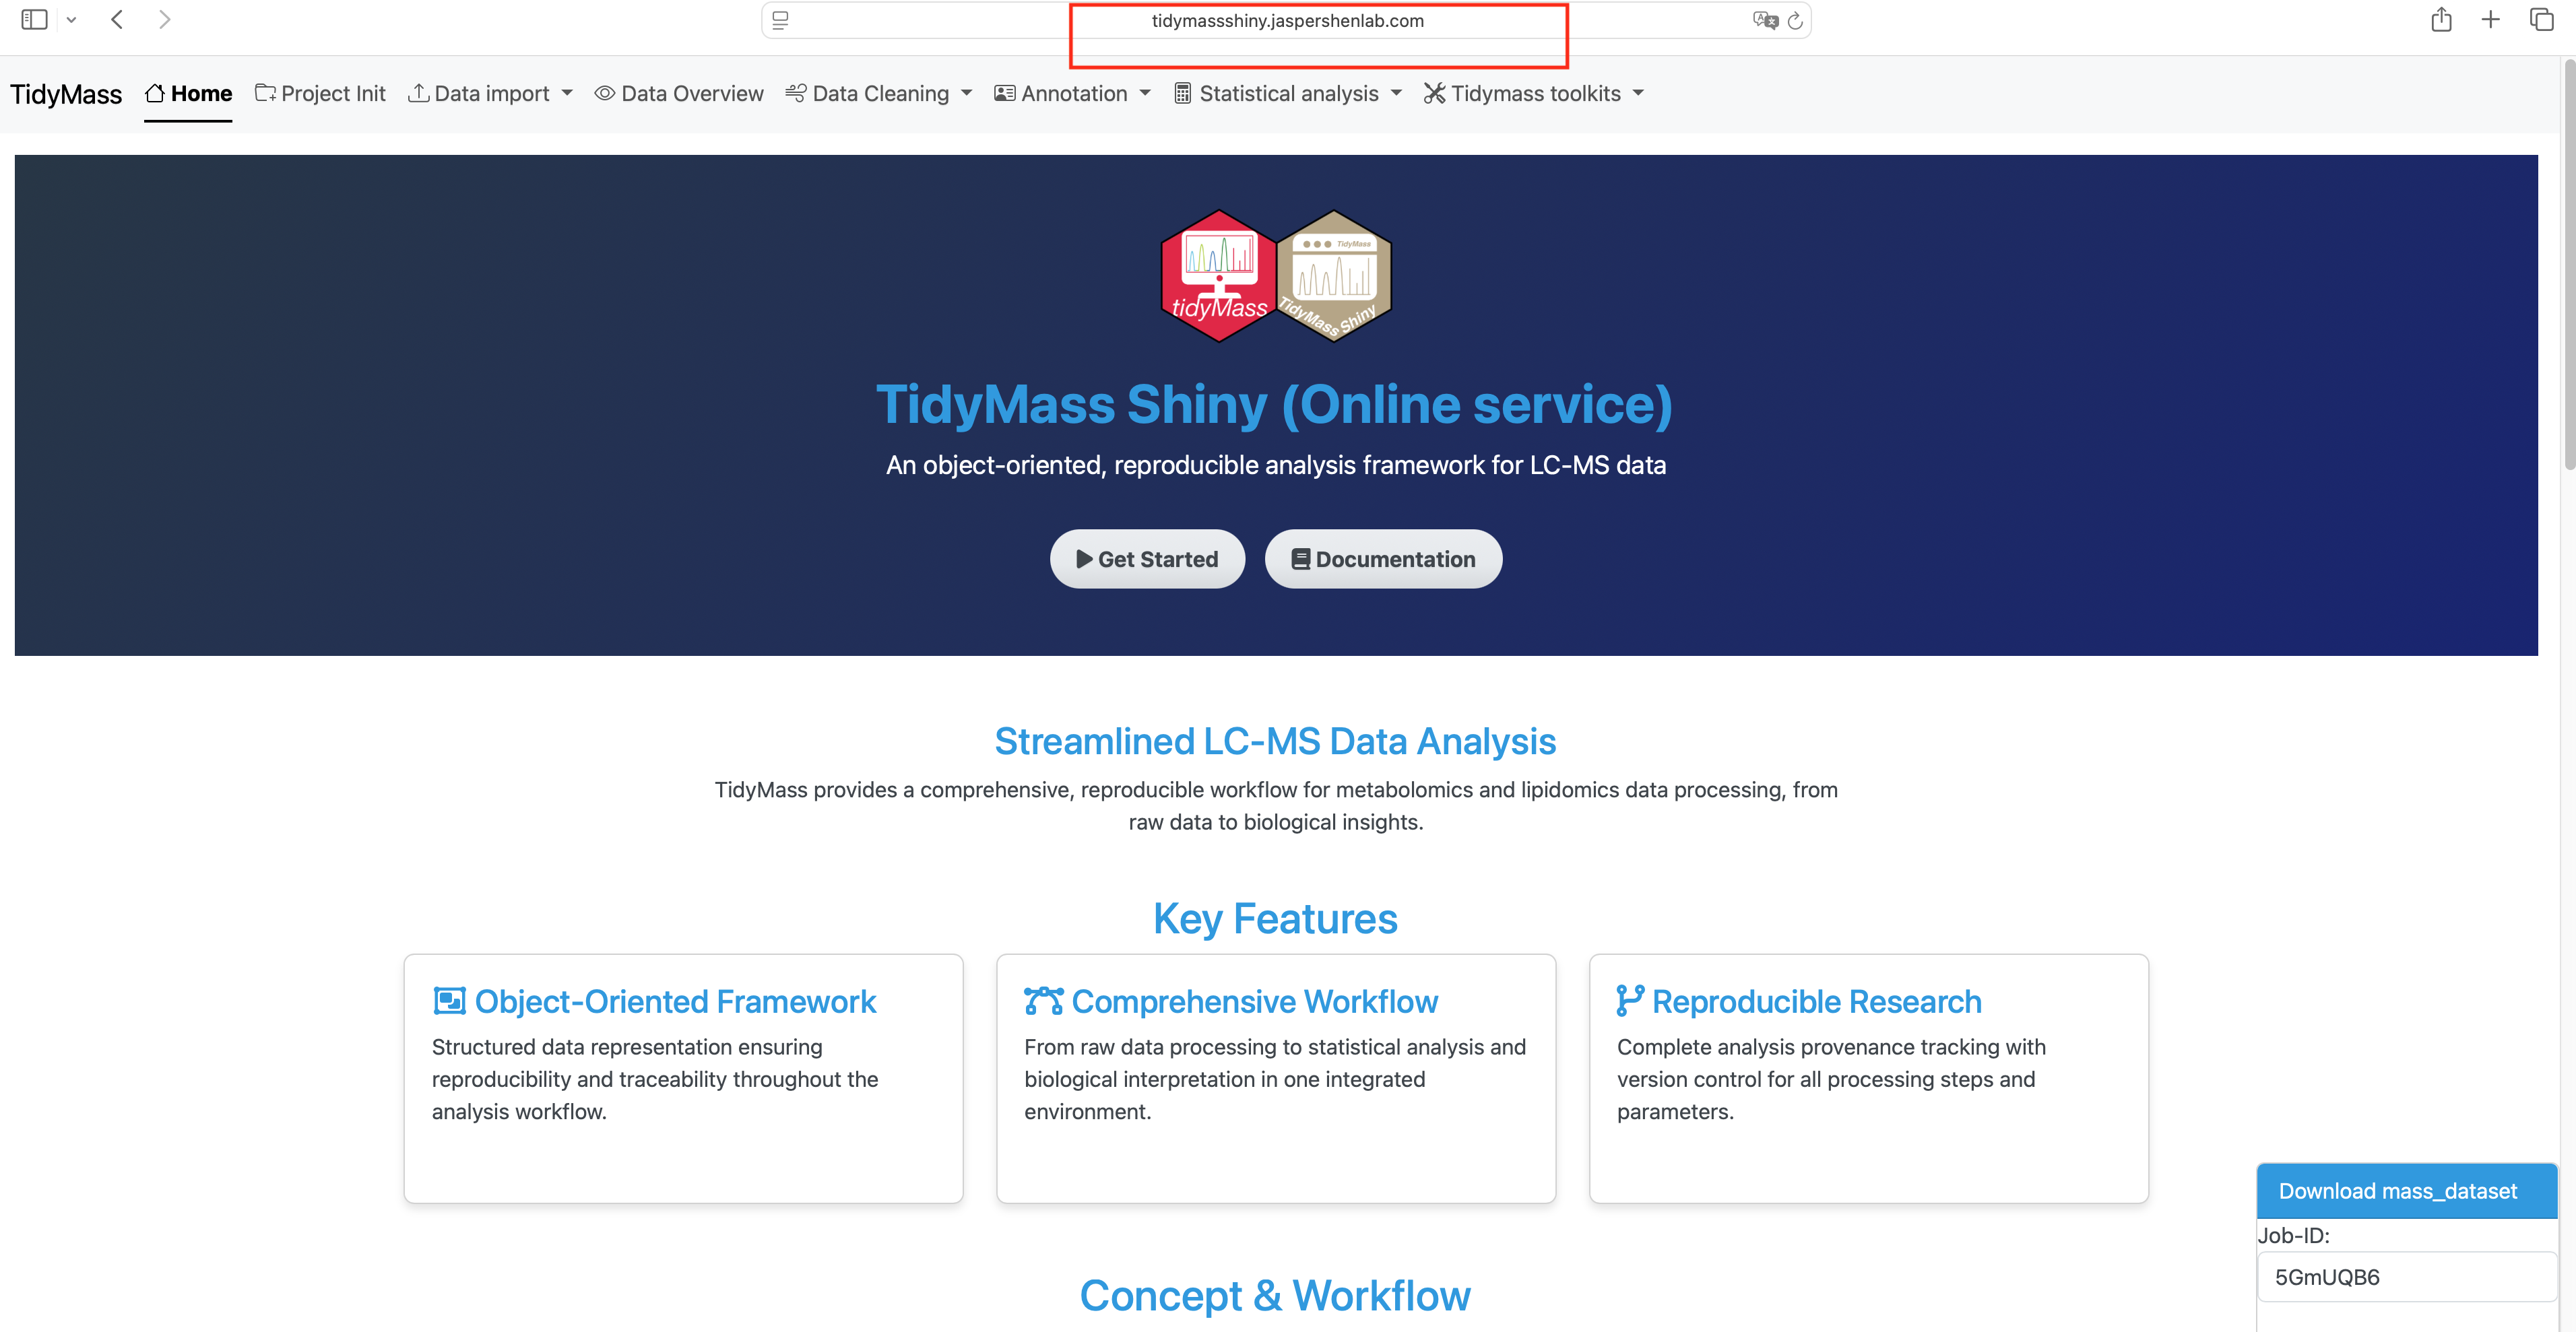Open the Safari share icon
This screenshot has width=2576, height=1332.
2441,20
